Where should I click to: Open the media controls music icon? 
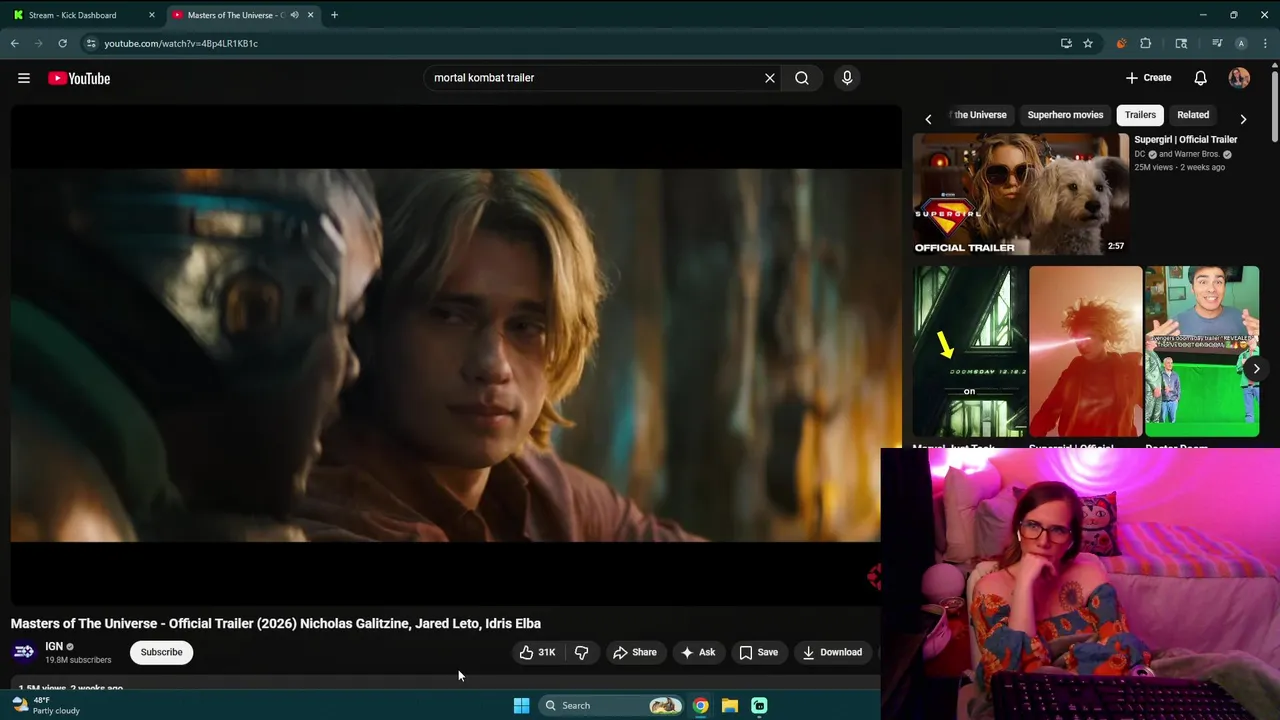1217,43
